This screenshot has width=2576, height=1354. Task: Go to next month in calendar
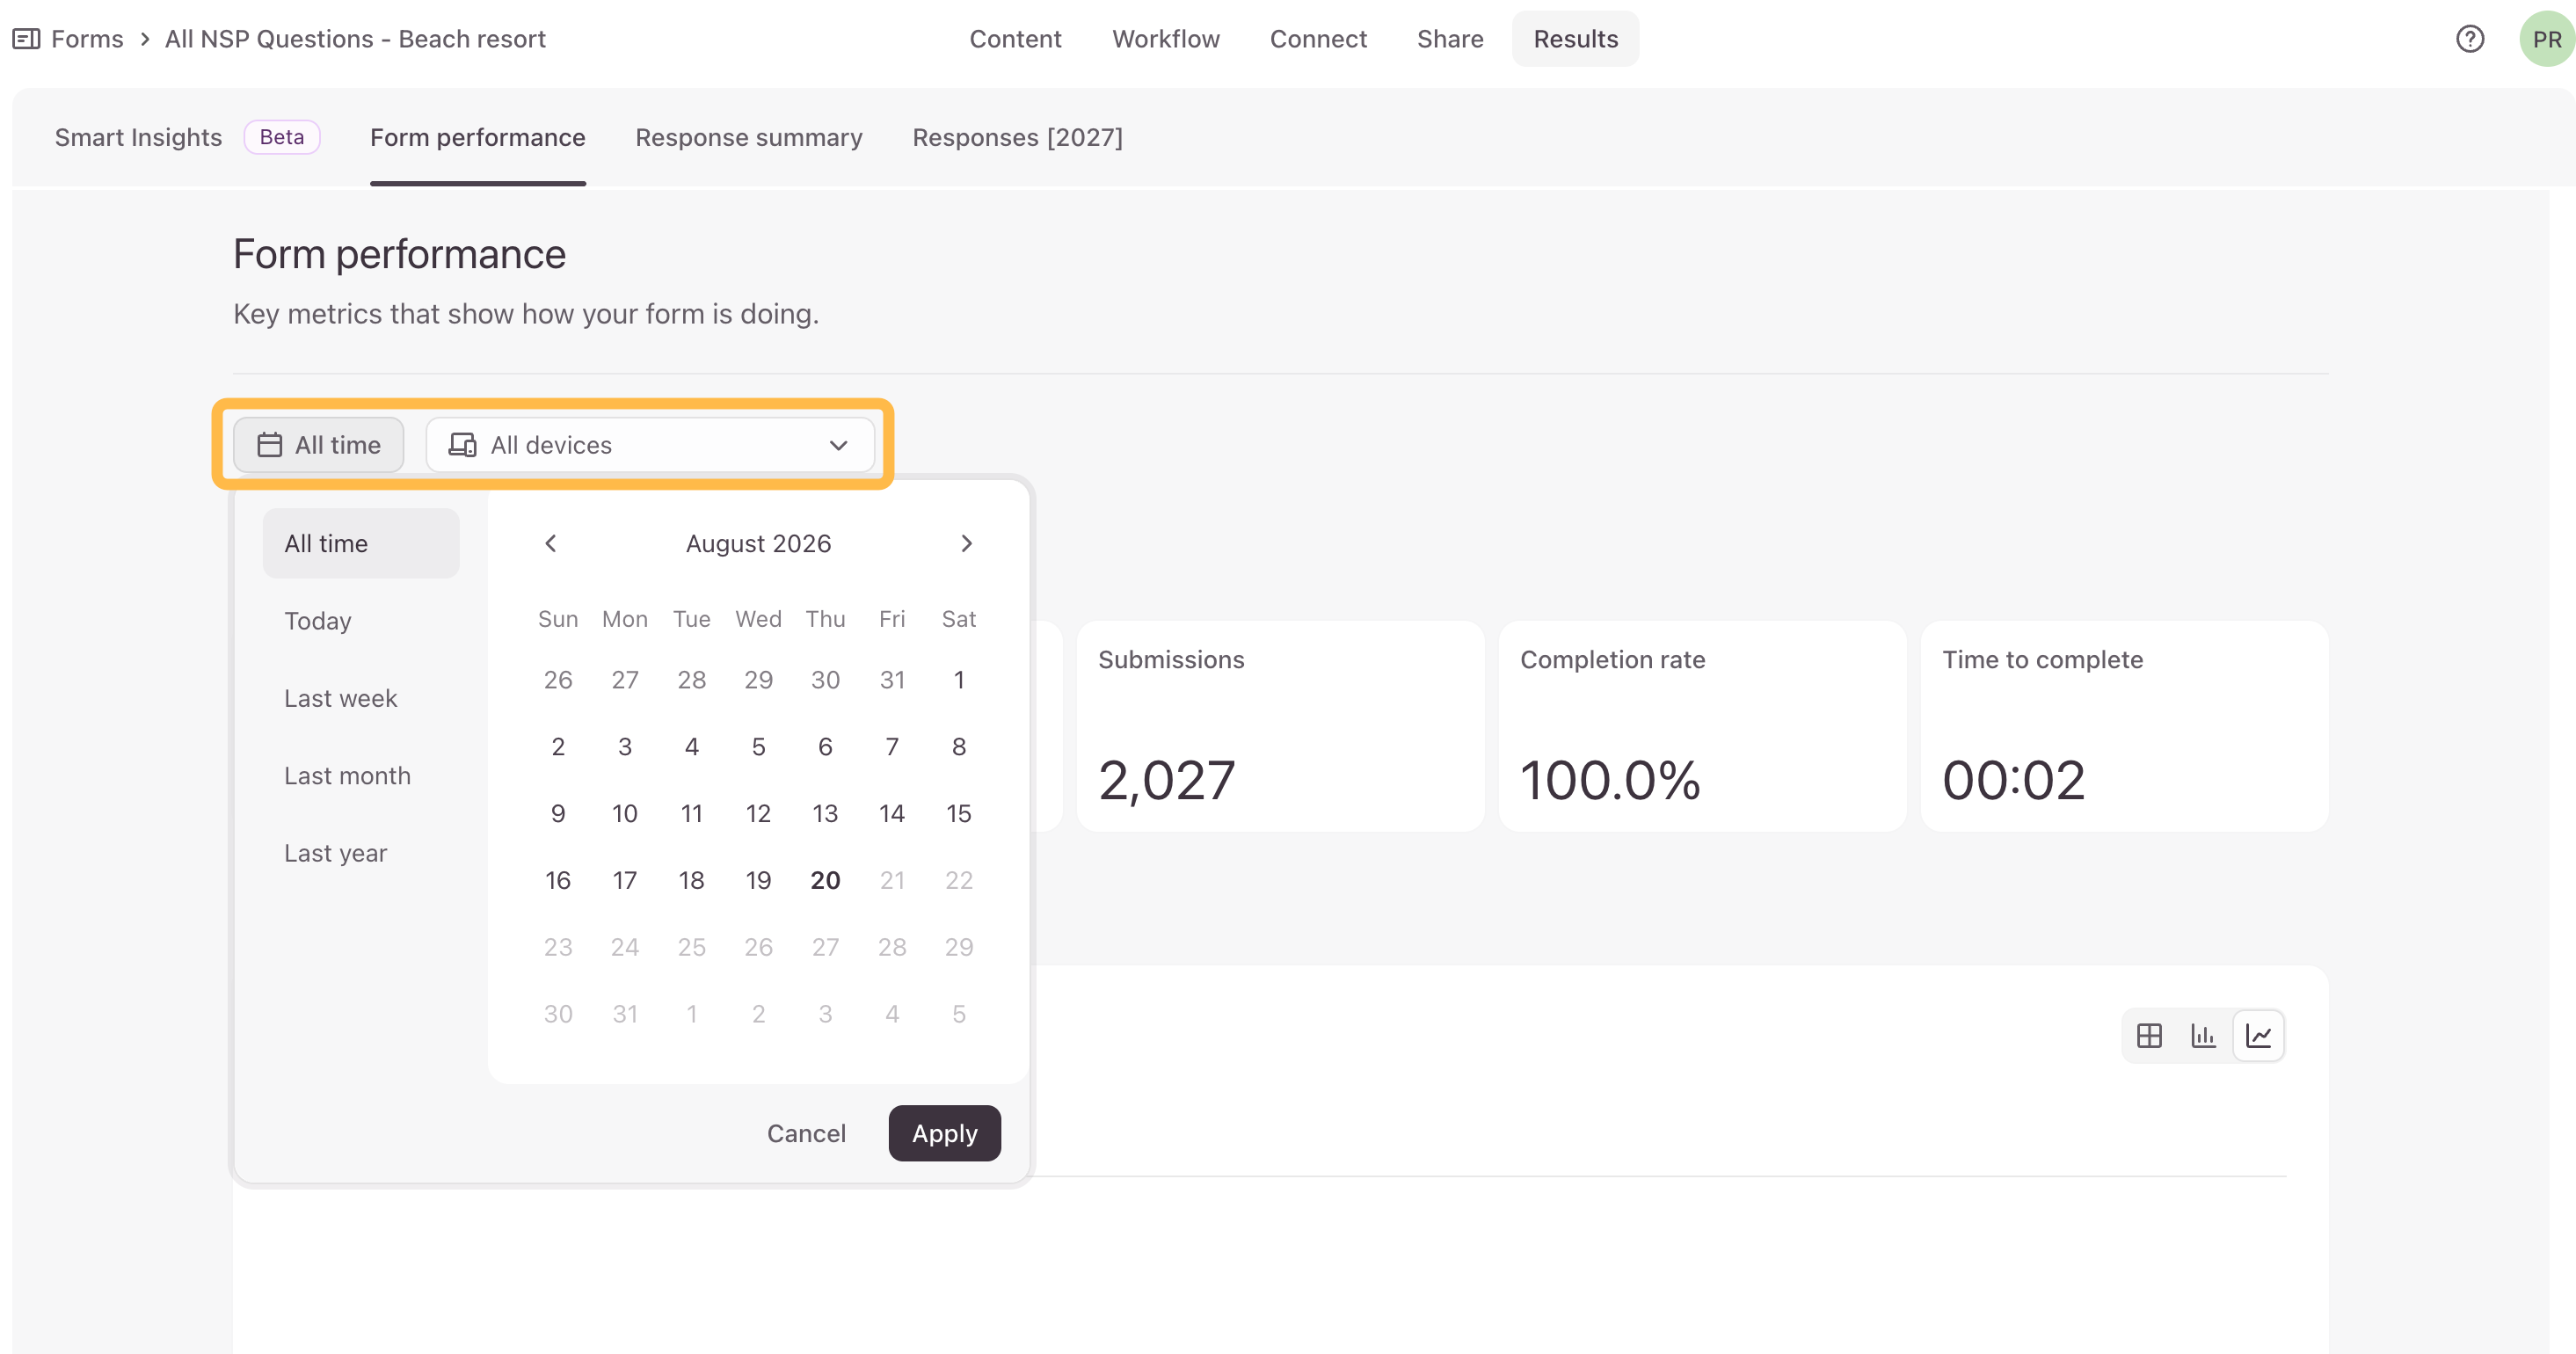point(966,543)
